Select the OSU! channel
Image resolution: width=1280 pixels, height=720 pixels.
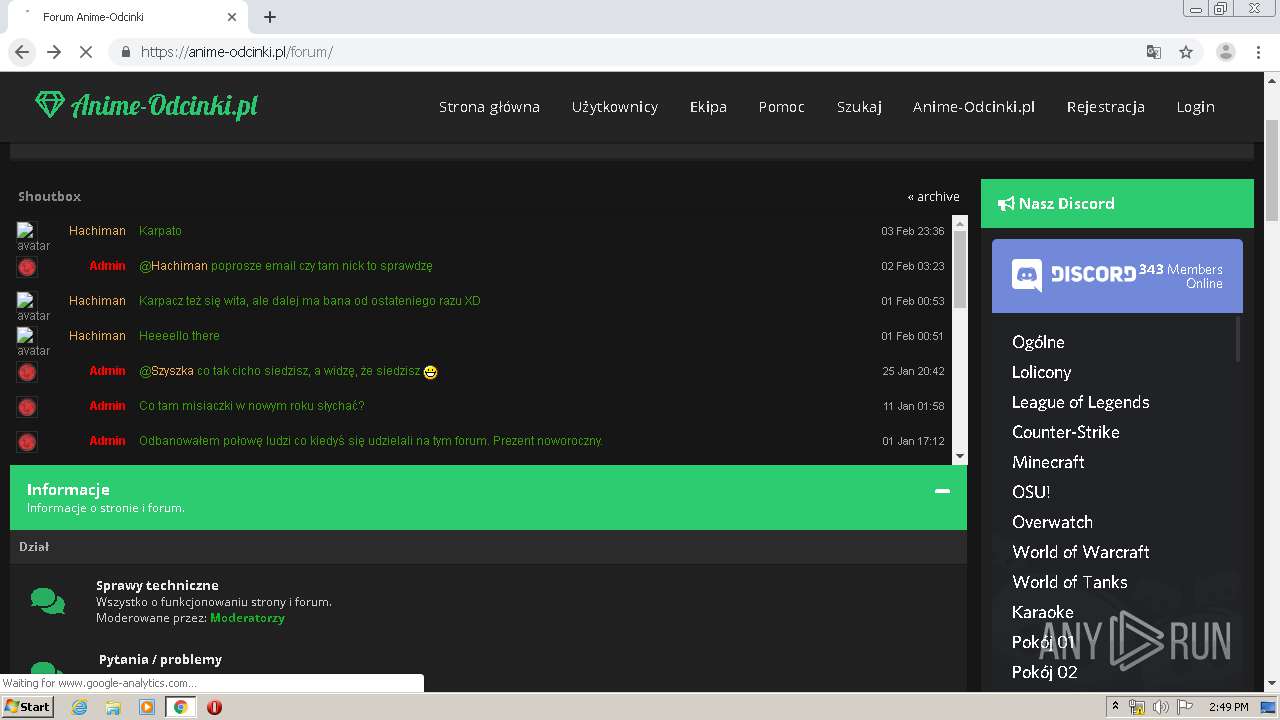click(1030, 492)
